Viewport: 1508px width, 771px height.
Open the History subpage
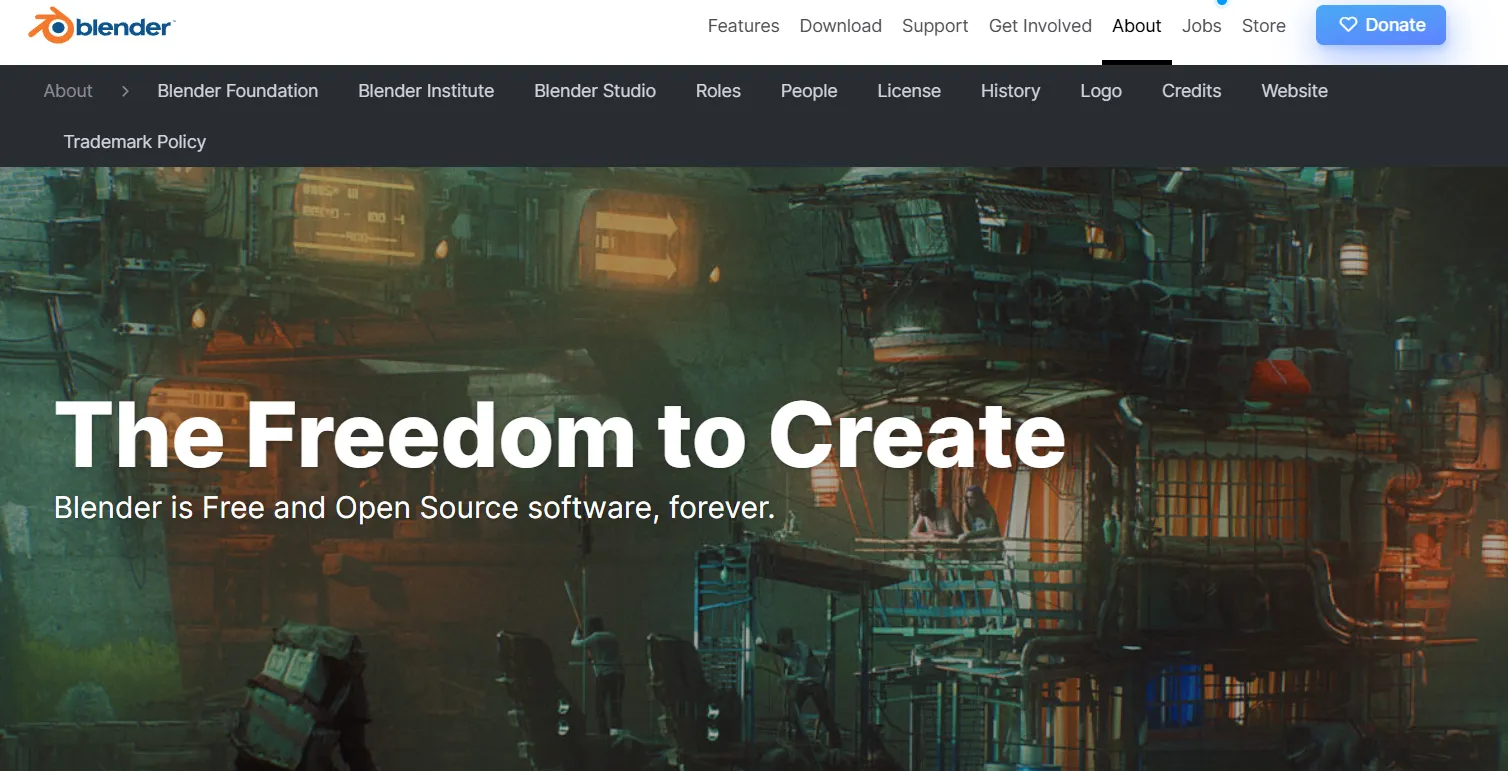coord(1010,91)
